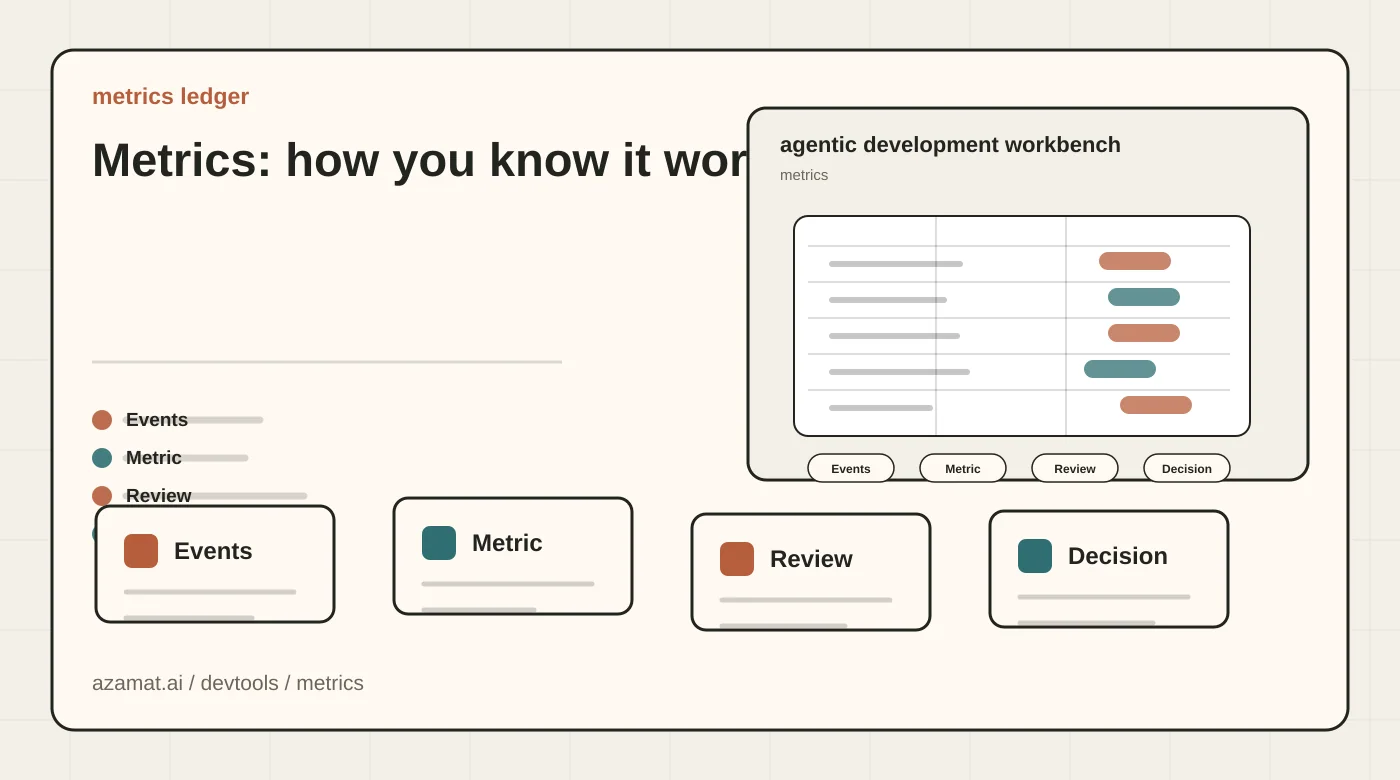Open the Review card title
The image size is (1400, 780).
pos(811,559)
